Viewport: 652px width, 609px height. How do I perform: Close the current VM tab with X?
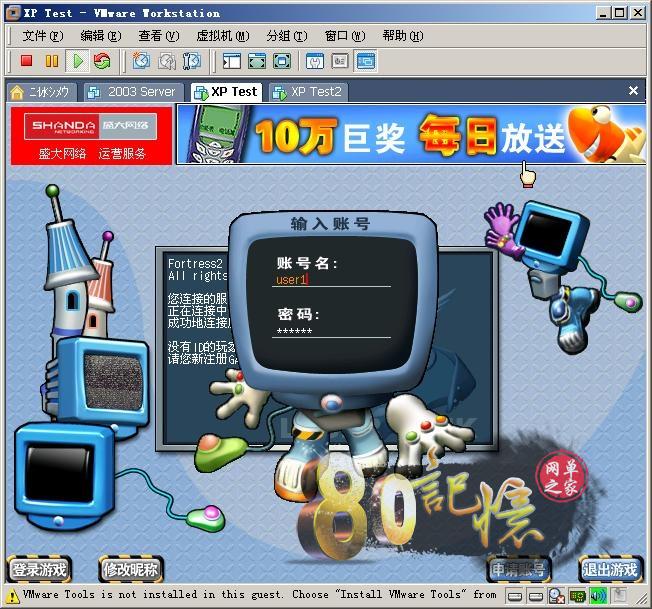(633, 91)
